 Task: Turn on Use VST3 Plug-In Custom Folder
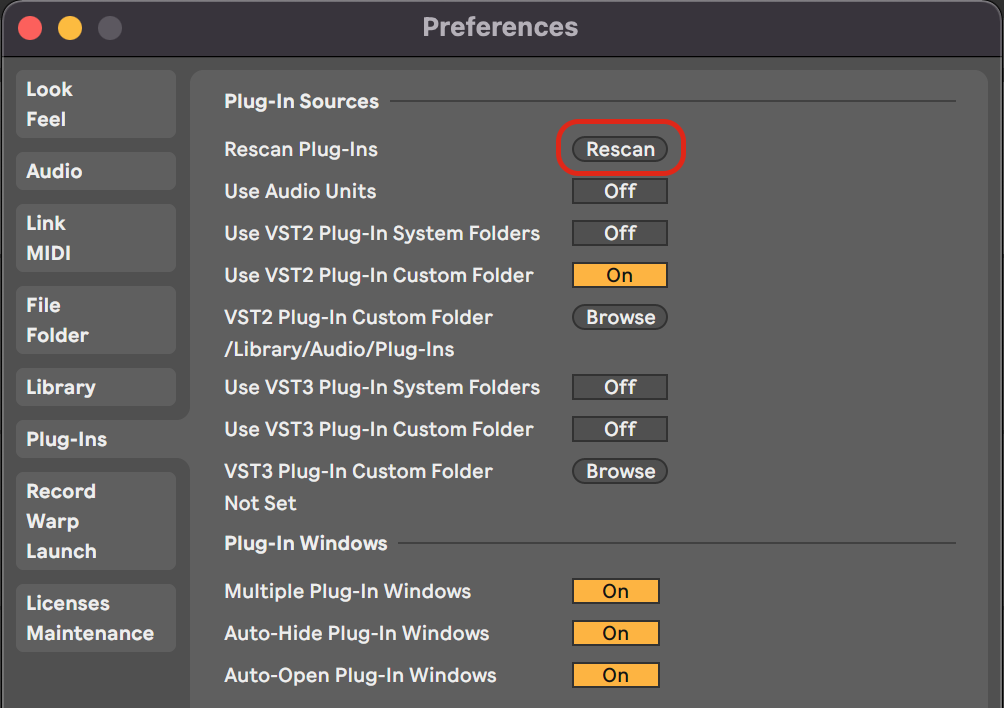(x=620, y=429)
